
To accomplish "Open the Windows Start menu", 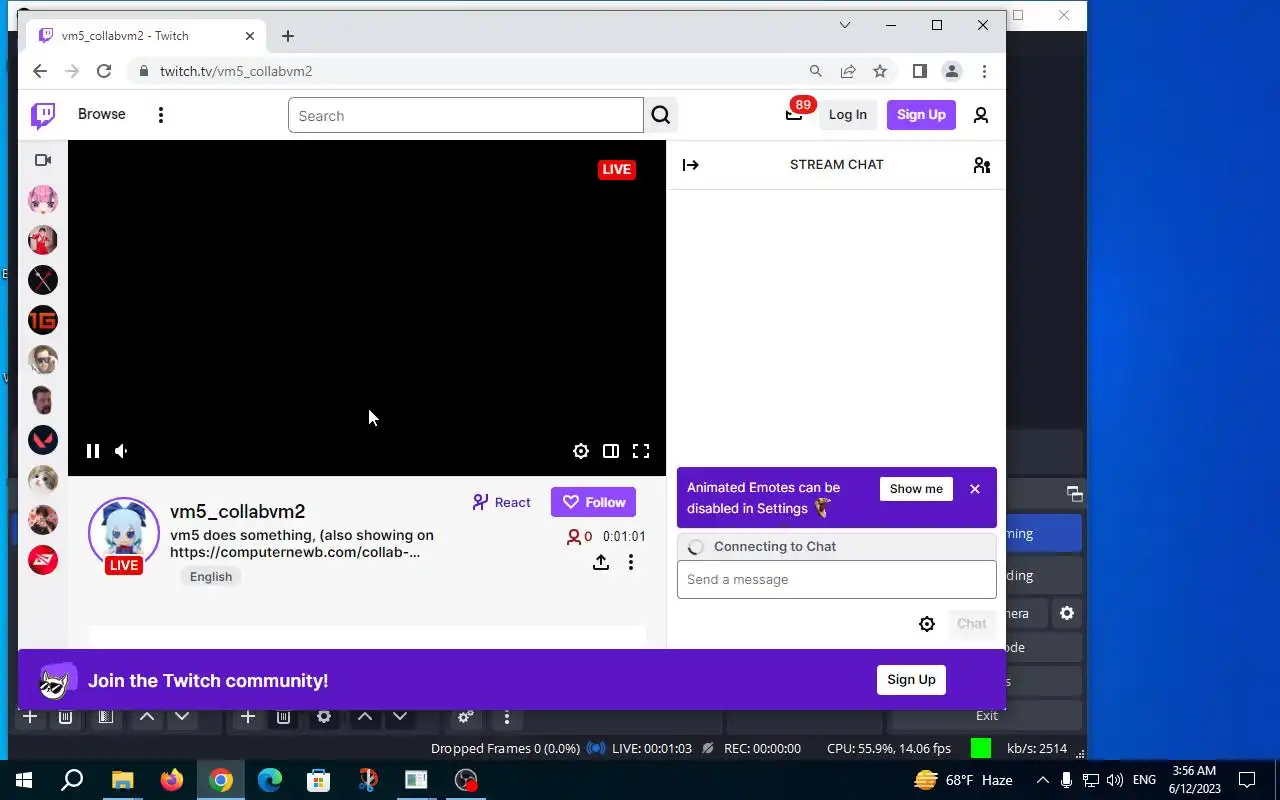I will [24, 780].
